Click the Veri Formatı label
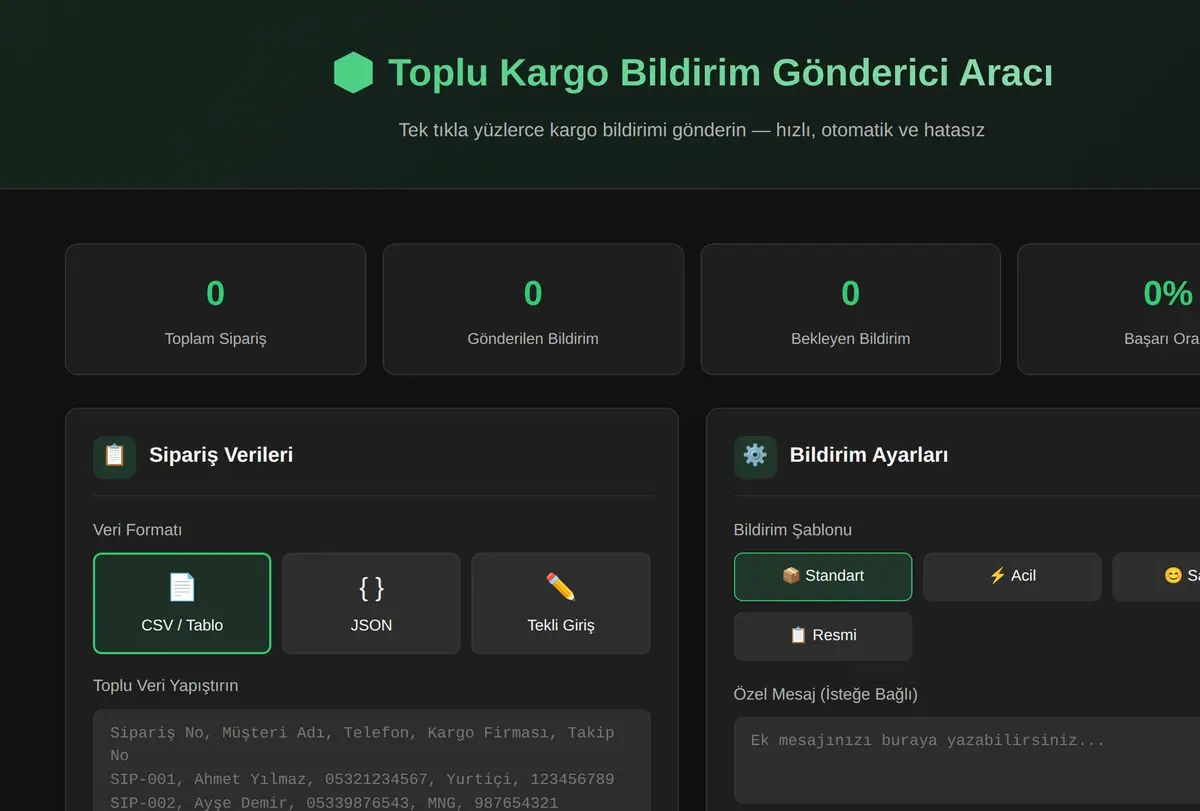Viewport: 1200px width, 811px height. coord(138,530)
